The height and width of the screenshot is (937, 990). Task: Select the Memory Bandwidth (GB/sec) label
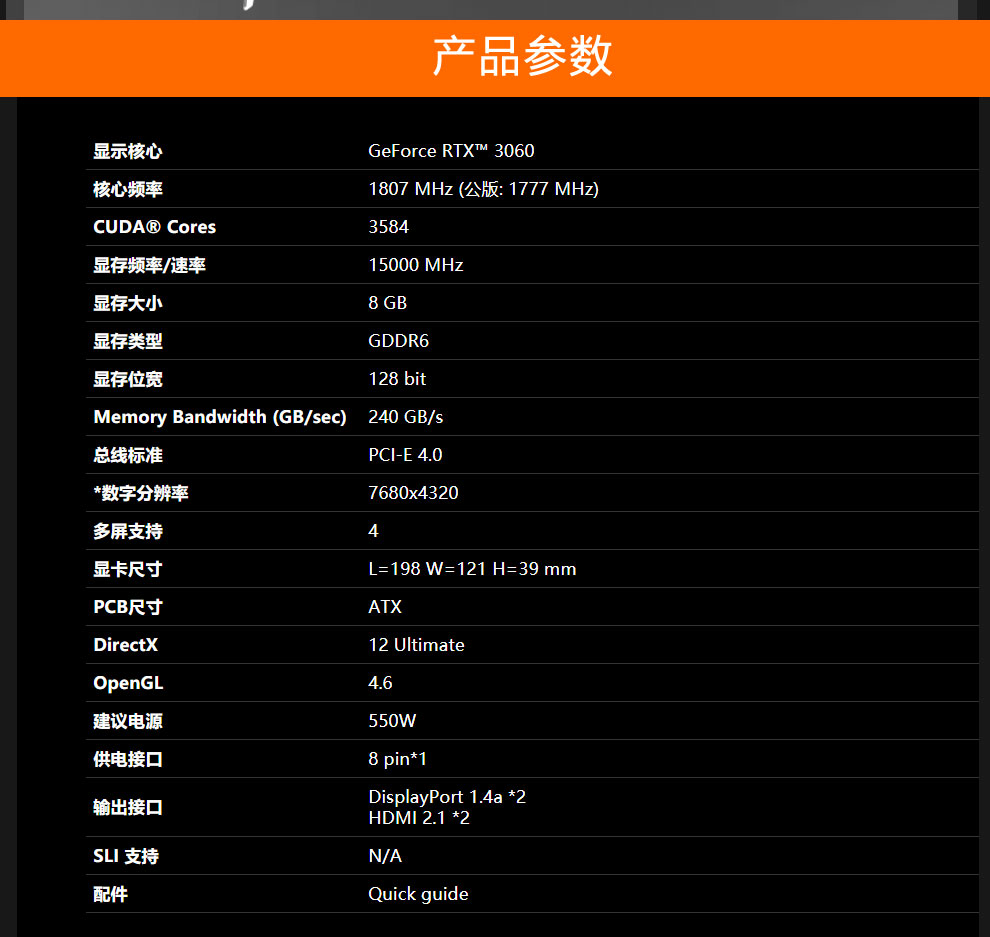220,417
